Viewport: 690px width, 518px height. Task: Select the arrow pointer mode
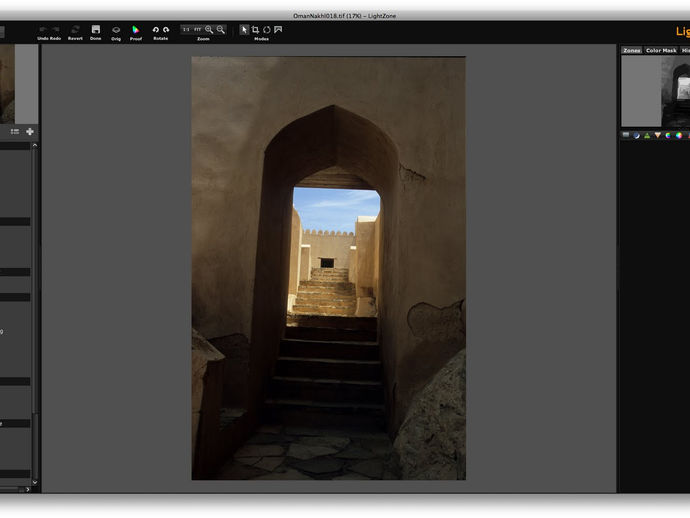244,29
